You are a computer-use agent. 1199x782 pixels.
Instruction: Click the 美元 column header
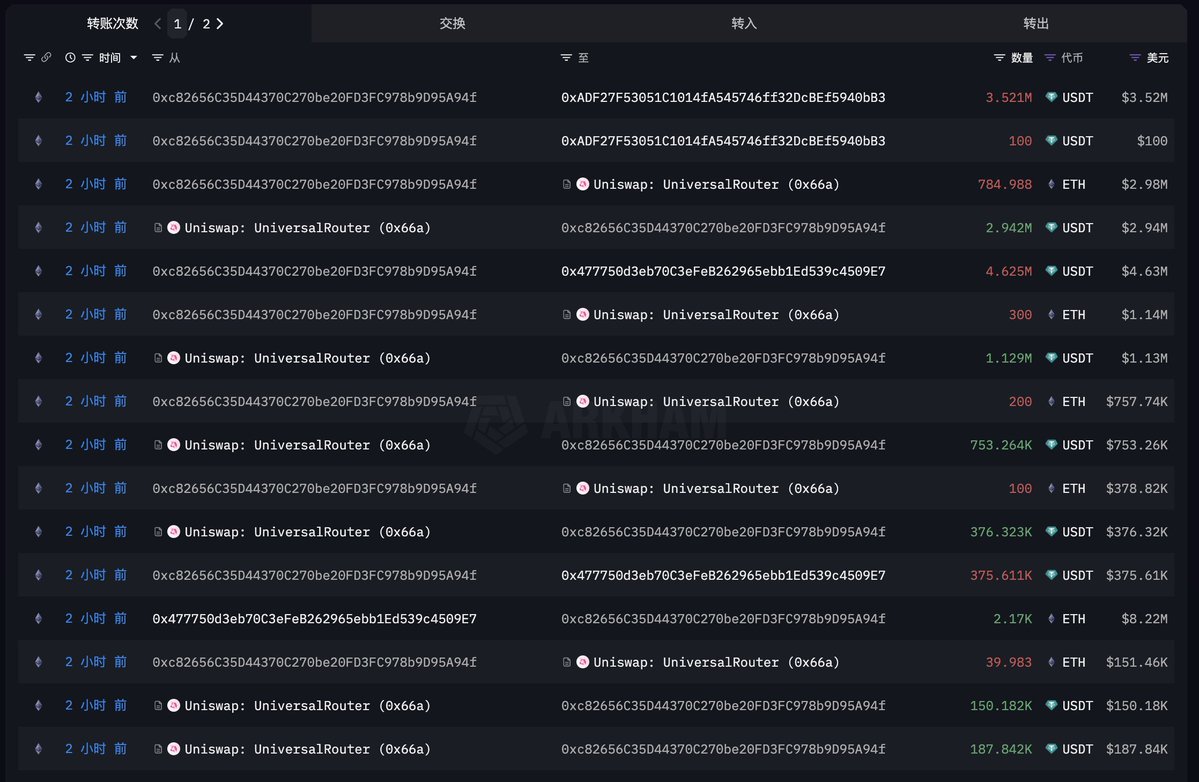click(1158, 57)
